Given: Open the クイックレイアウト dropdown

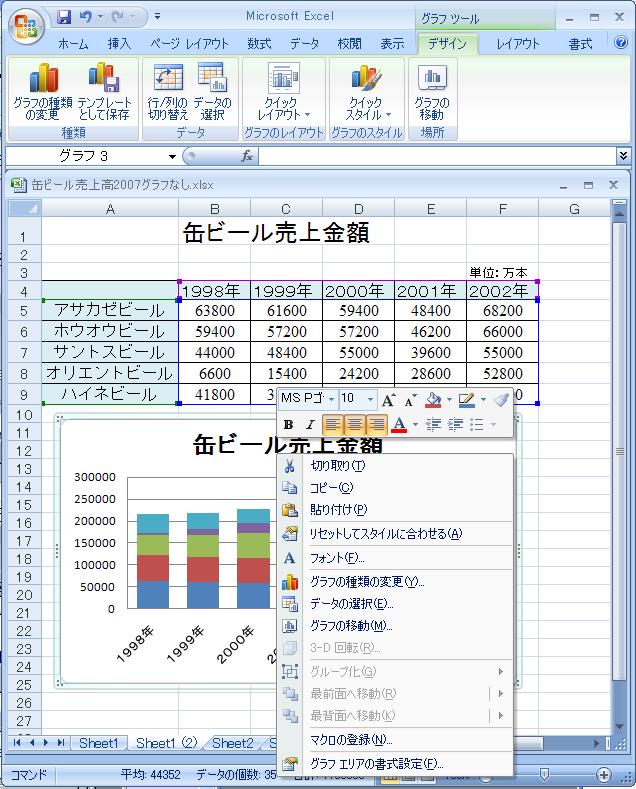Looking at the screenshot, I should (284, 91).
